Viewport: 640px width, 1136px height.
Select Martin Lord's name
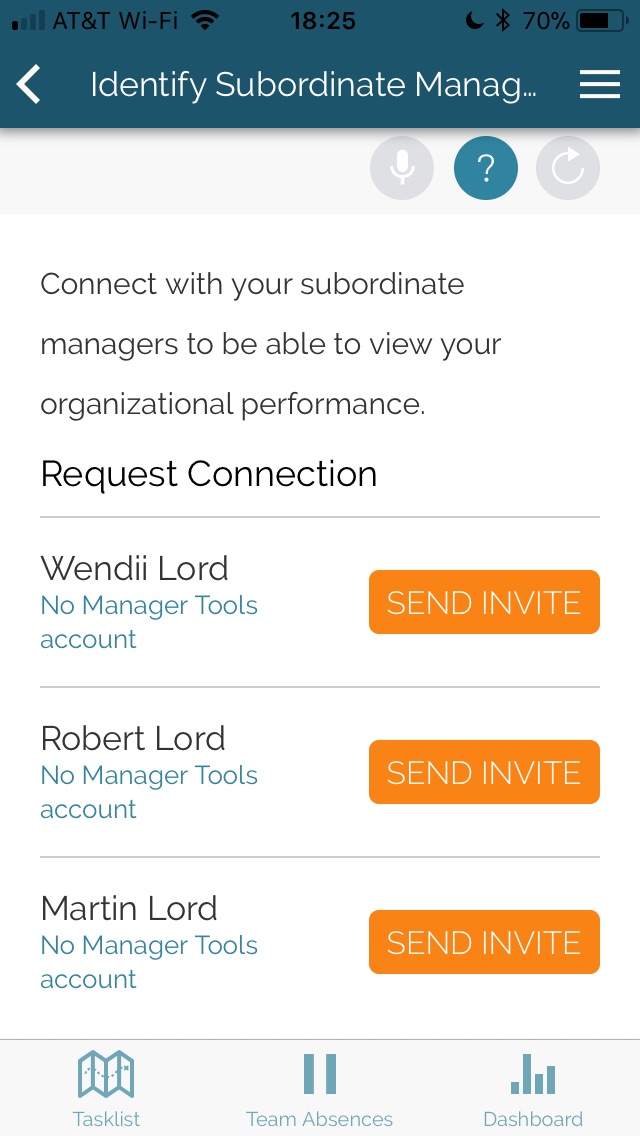(129, 908)
